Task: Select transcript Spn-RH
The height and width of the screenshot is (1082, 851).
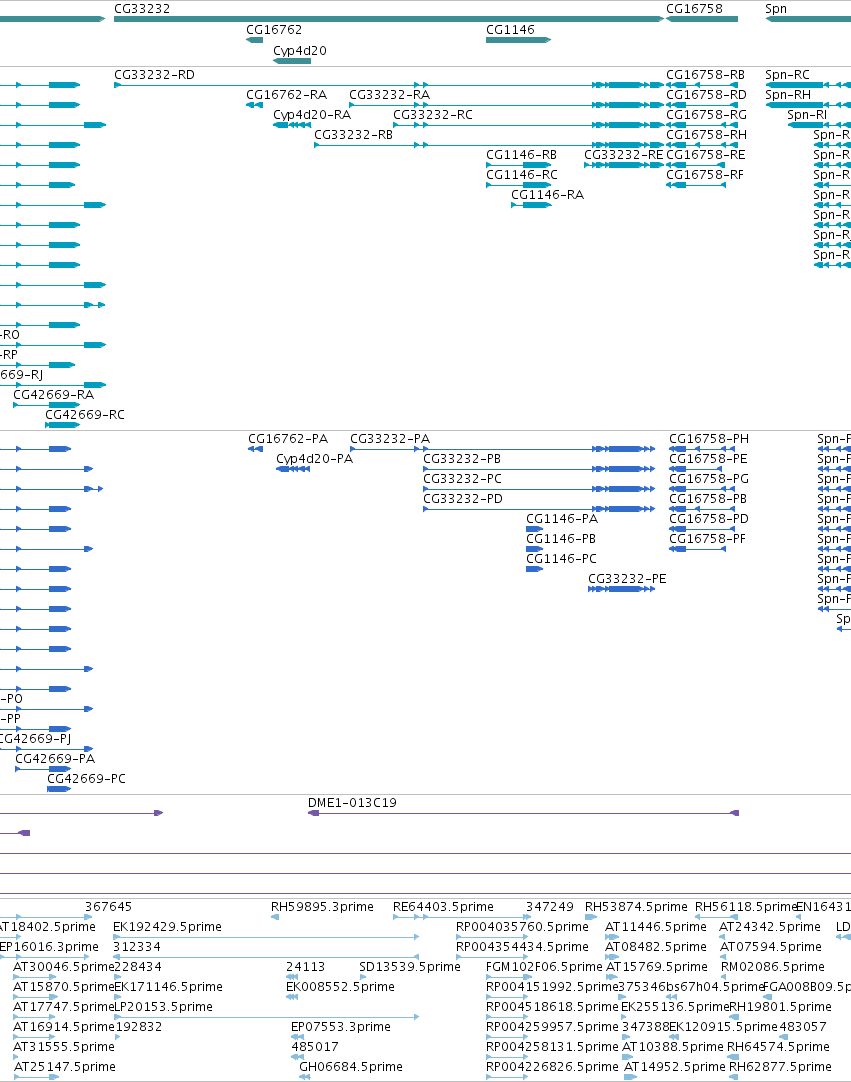Action: coord(808,105)
